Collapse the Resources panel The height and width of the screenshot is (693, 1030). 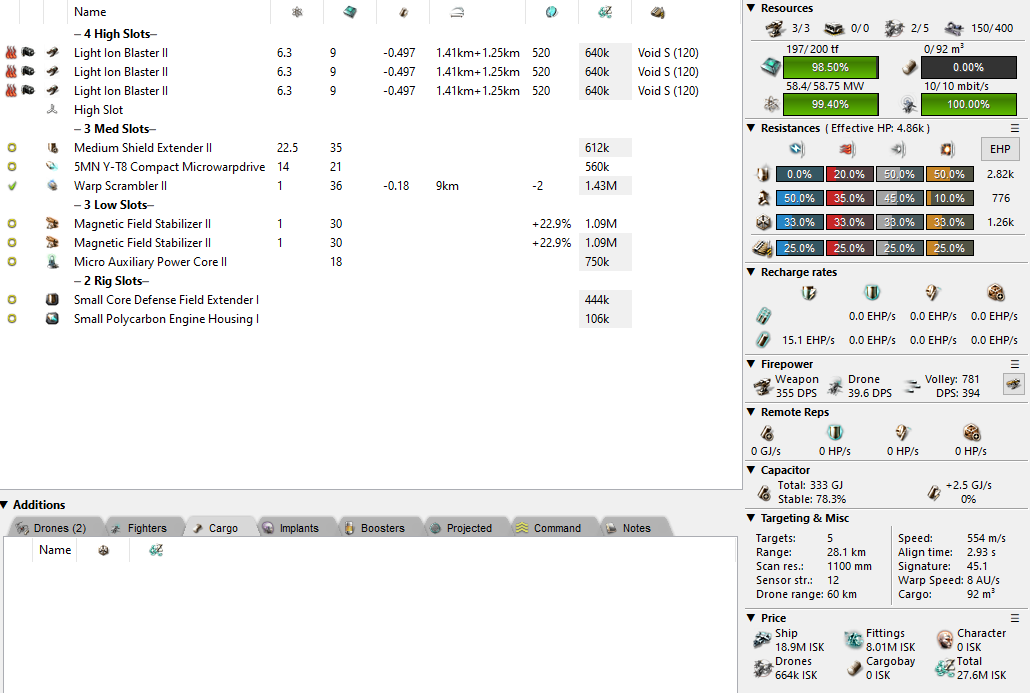coord(752,8)
